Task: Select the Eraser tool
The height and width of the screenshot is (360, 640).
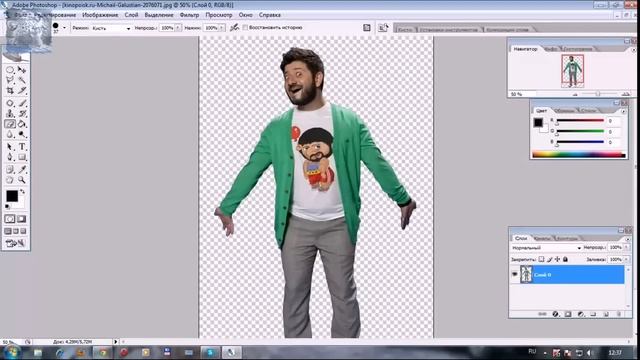Action: [x=10, y=124]
